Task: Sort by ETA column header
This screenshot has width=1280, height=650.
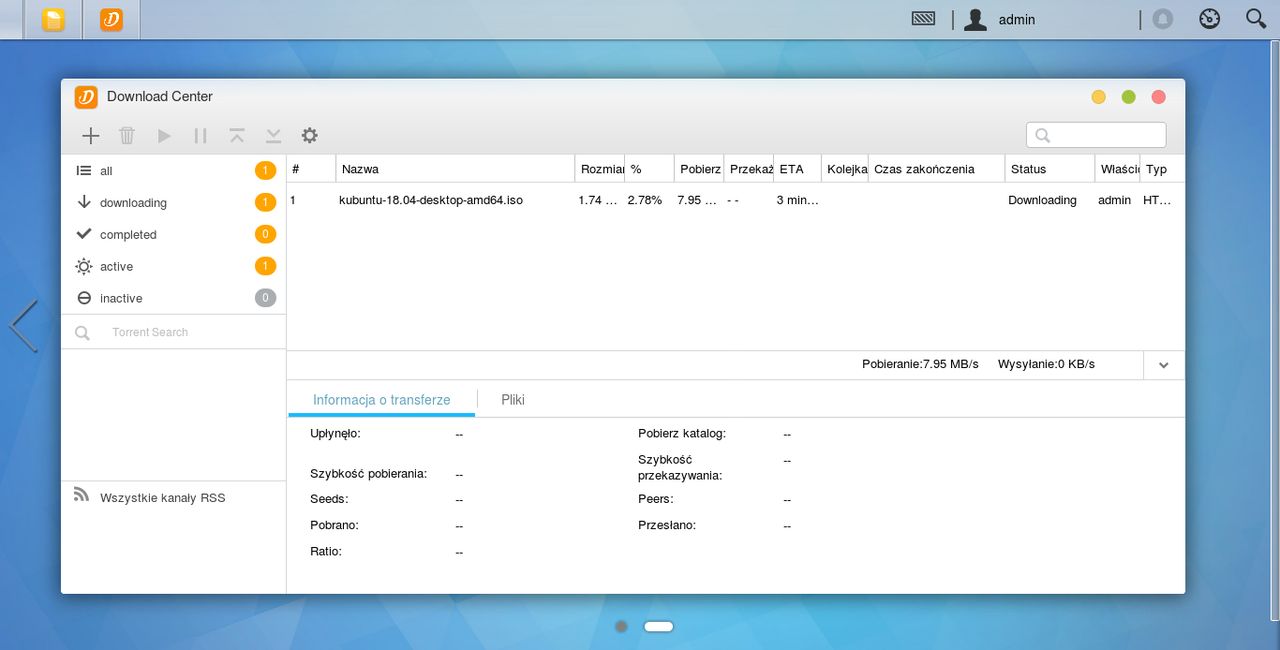Action: [797, 169]
